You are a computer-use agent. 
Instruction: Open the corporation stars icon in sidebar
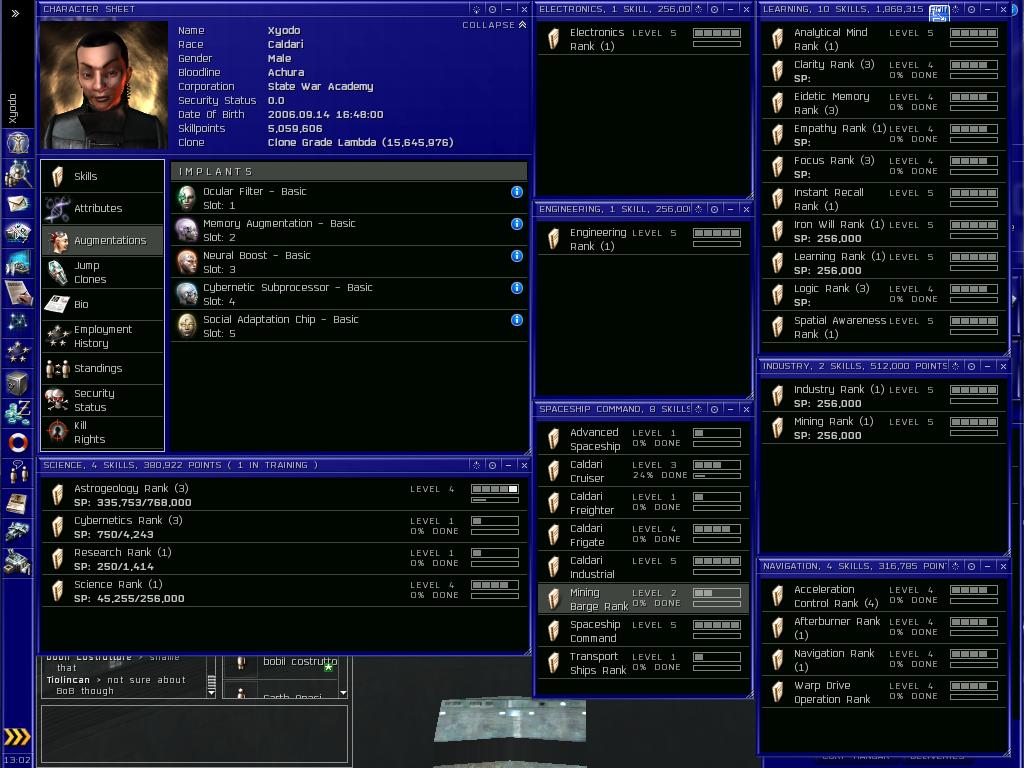[18, 353]
